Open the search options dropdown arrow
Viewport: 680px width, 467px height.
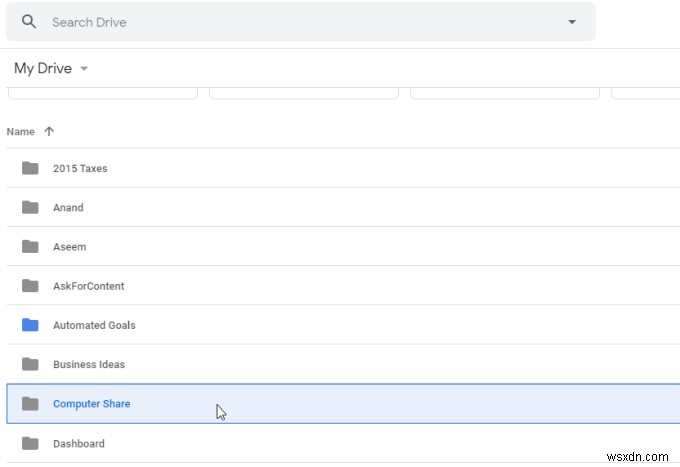572,22
